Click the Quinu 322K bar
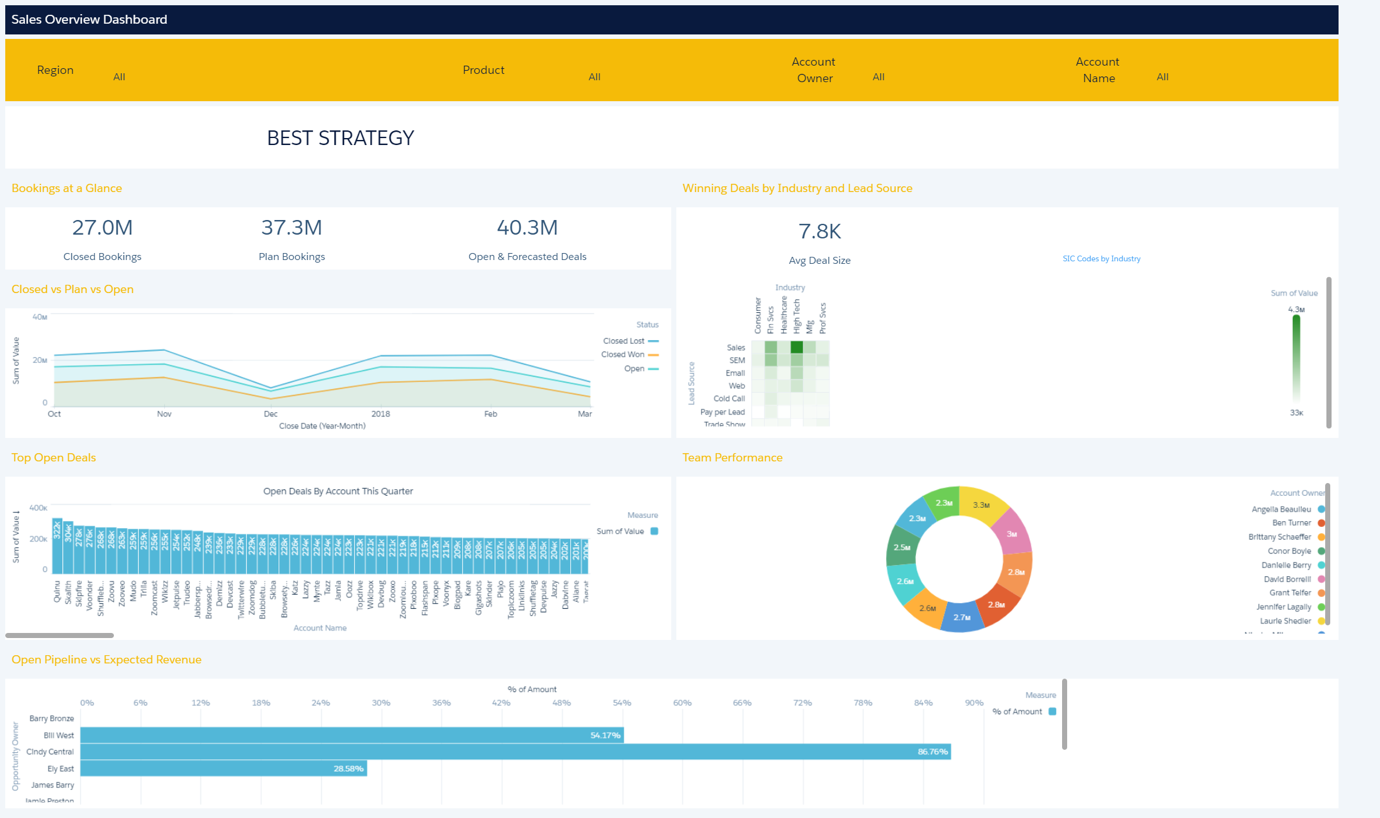Image resolution: width=1380 pixels, height=818 pixels. pos(58,546)
